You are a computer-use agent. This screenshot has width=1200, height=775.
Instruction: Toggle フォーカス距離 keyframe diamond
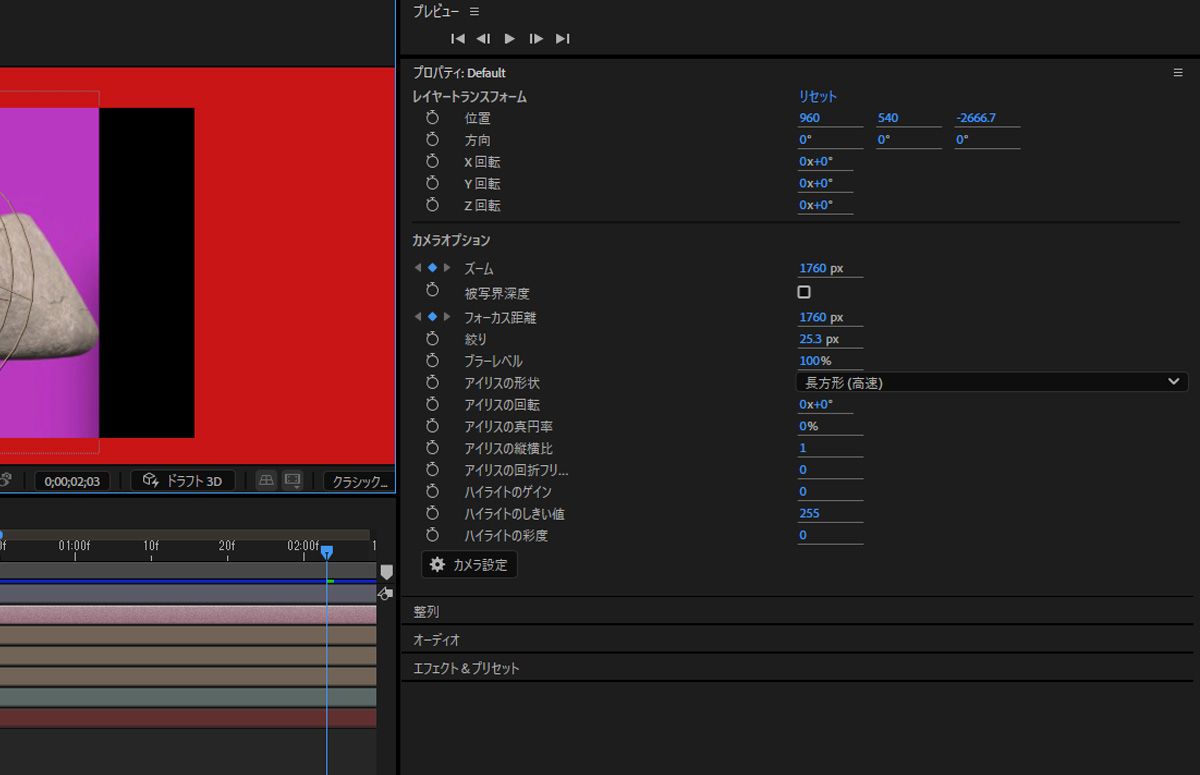point(432,317)
